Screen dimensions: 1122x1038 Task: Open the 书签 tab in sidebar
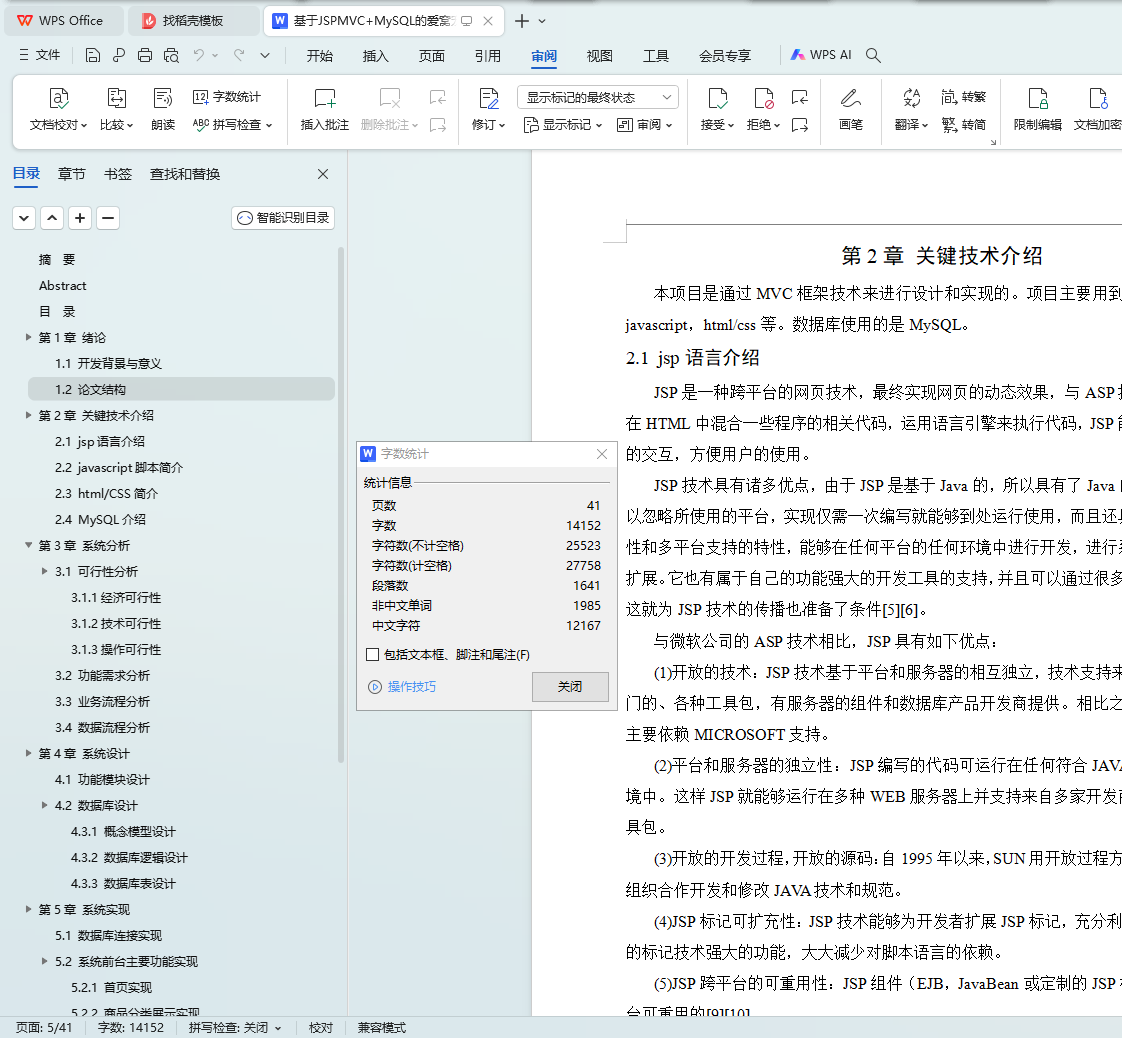click(118, 174)
